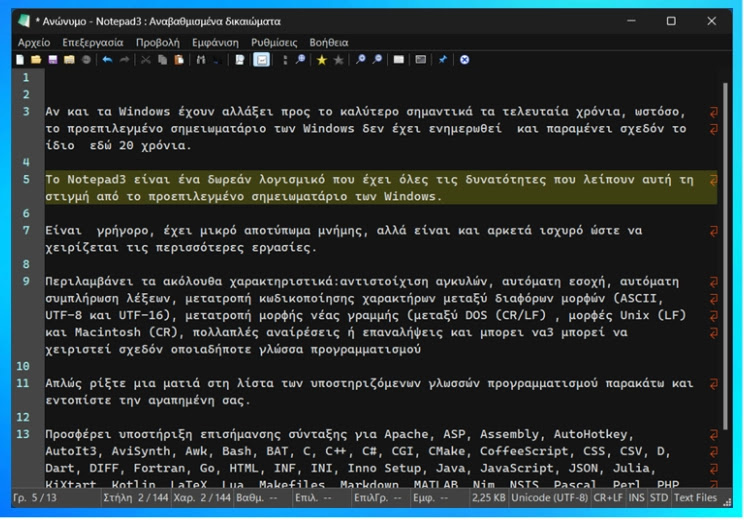Save the document using the floppy disk icon
The height and width of the screenshot is (520, 744).
[x=53, y=60]
